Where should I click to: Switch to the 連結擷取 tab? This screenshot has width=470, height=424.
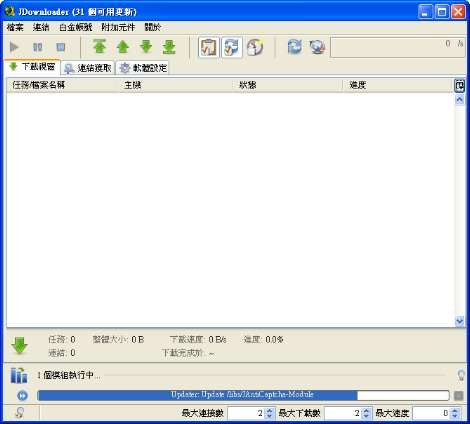click(x=88, y=68)
